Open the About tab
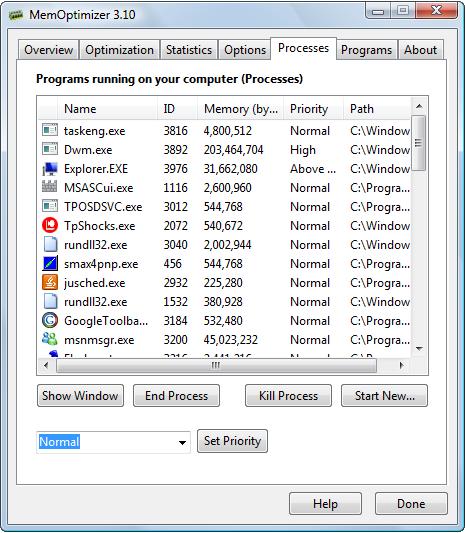 (x=420, y=50)
